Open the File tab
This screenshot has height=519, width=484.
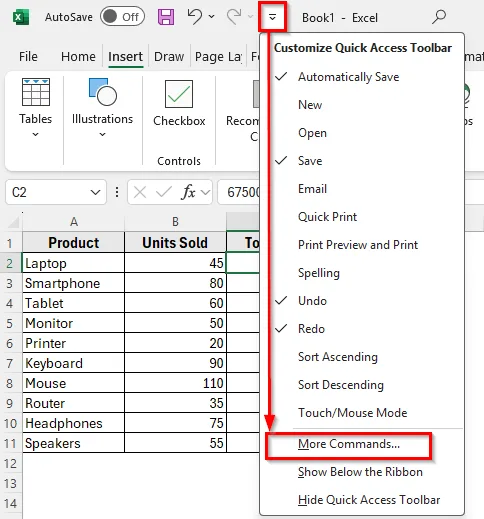click(28, 56)
